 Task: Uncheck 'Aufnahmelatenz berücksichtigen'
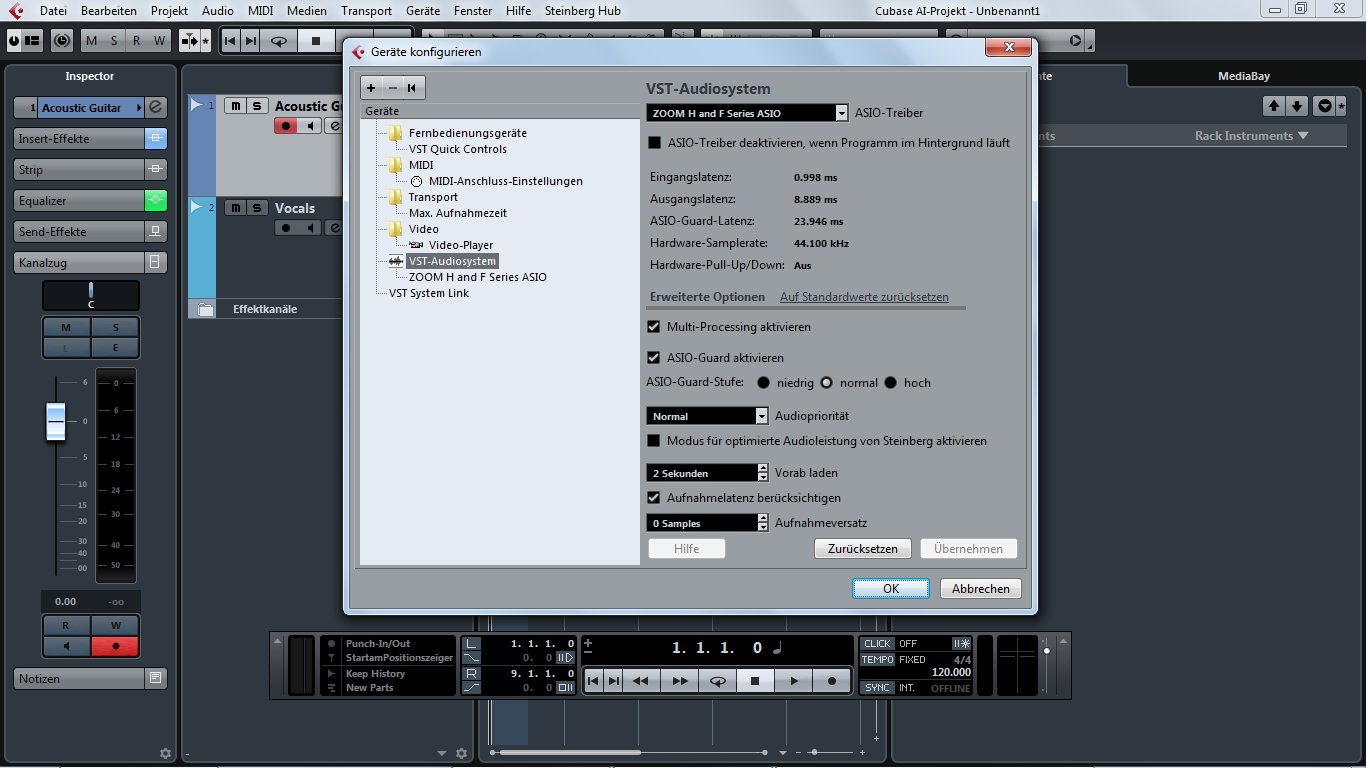pyautogui.click(x=655, y=497)
